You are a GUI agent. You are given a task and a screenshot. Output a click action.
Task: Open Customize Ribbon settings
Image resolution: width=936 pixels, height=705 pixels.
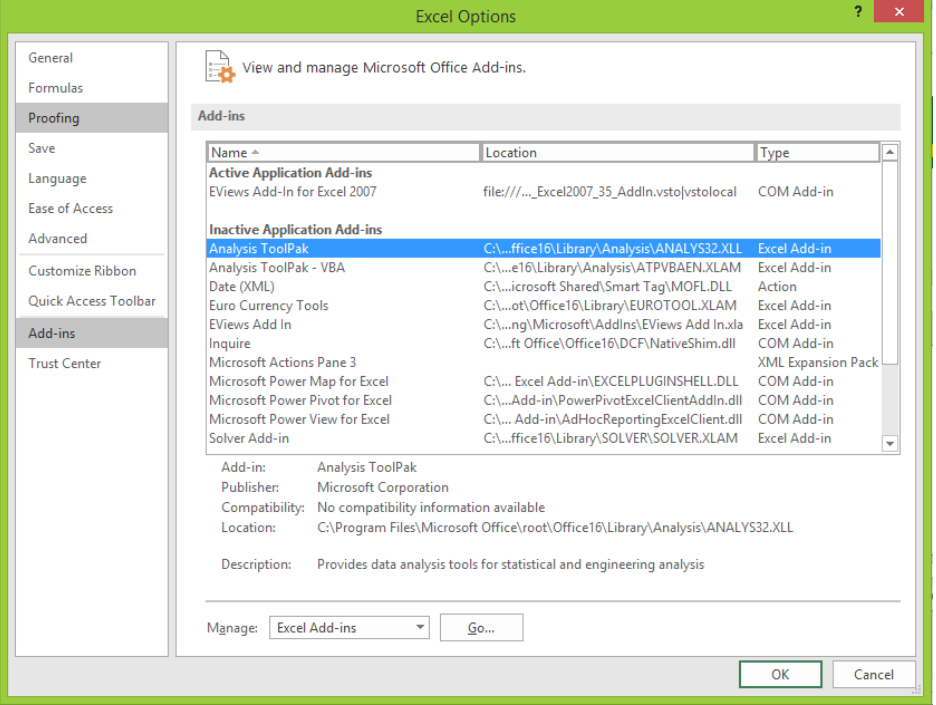pyautogui.click(x=91, y=271)
